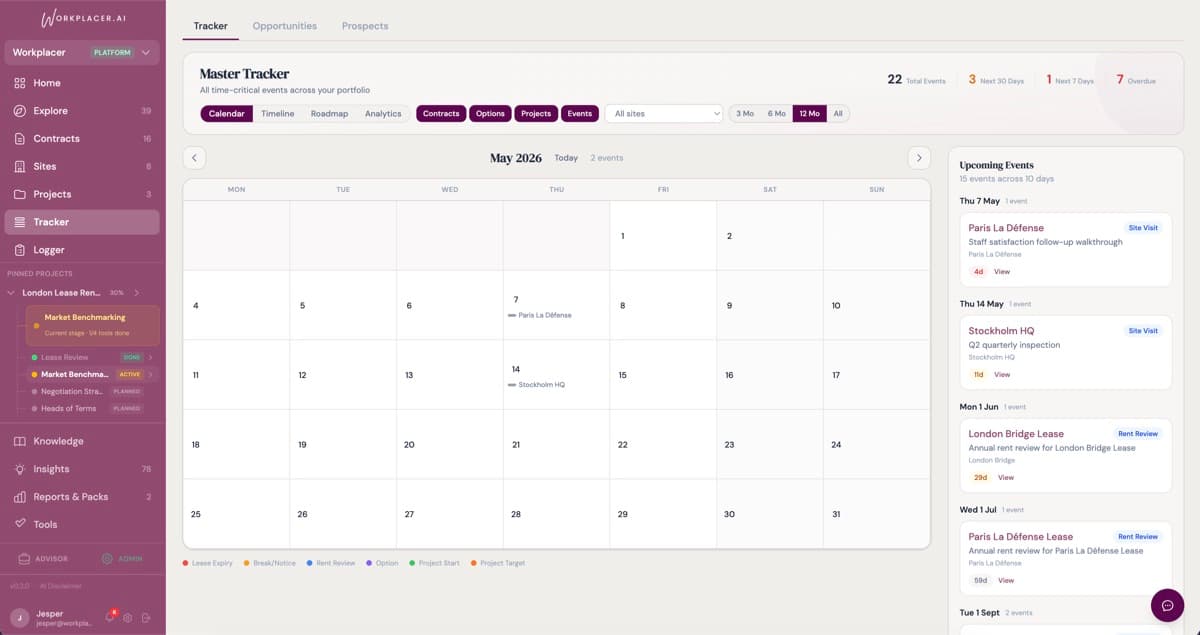Open the Reports & Packs chart icon
Screen dimensions: 1200x635
20,497
